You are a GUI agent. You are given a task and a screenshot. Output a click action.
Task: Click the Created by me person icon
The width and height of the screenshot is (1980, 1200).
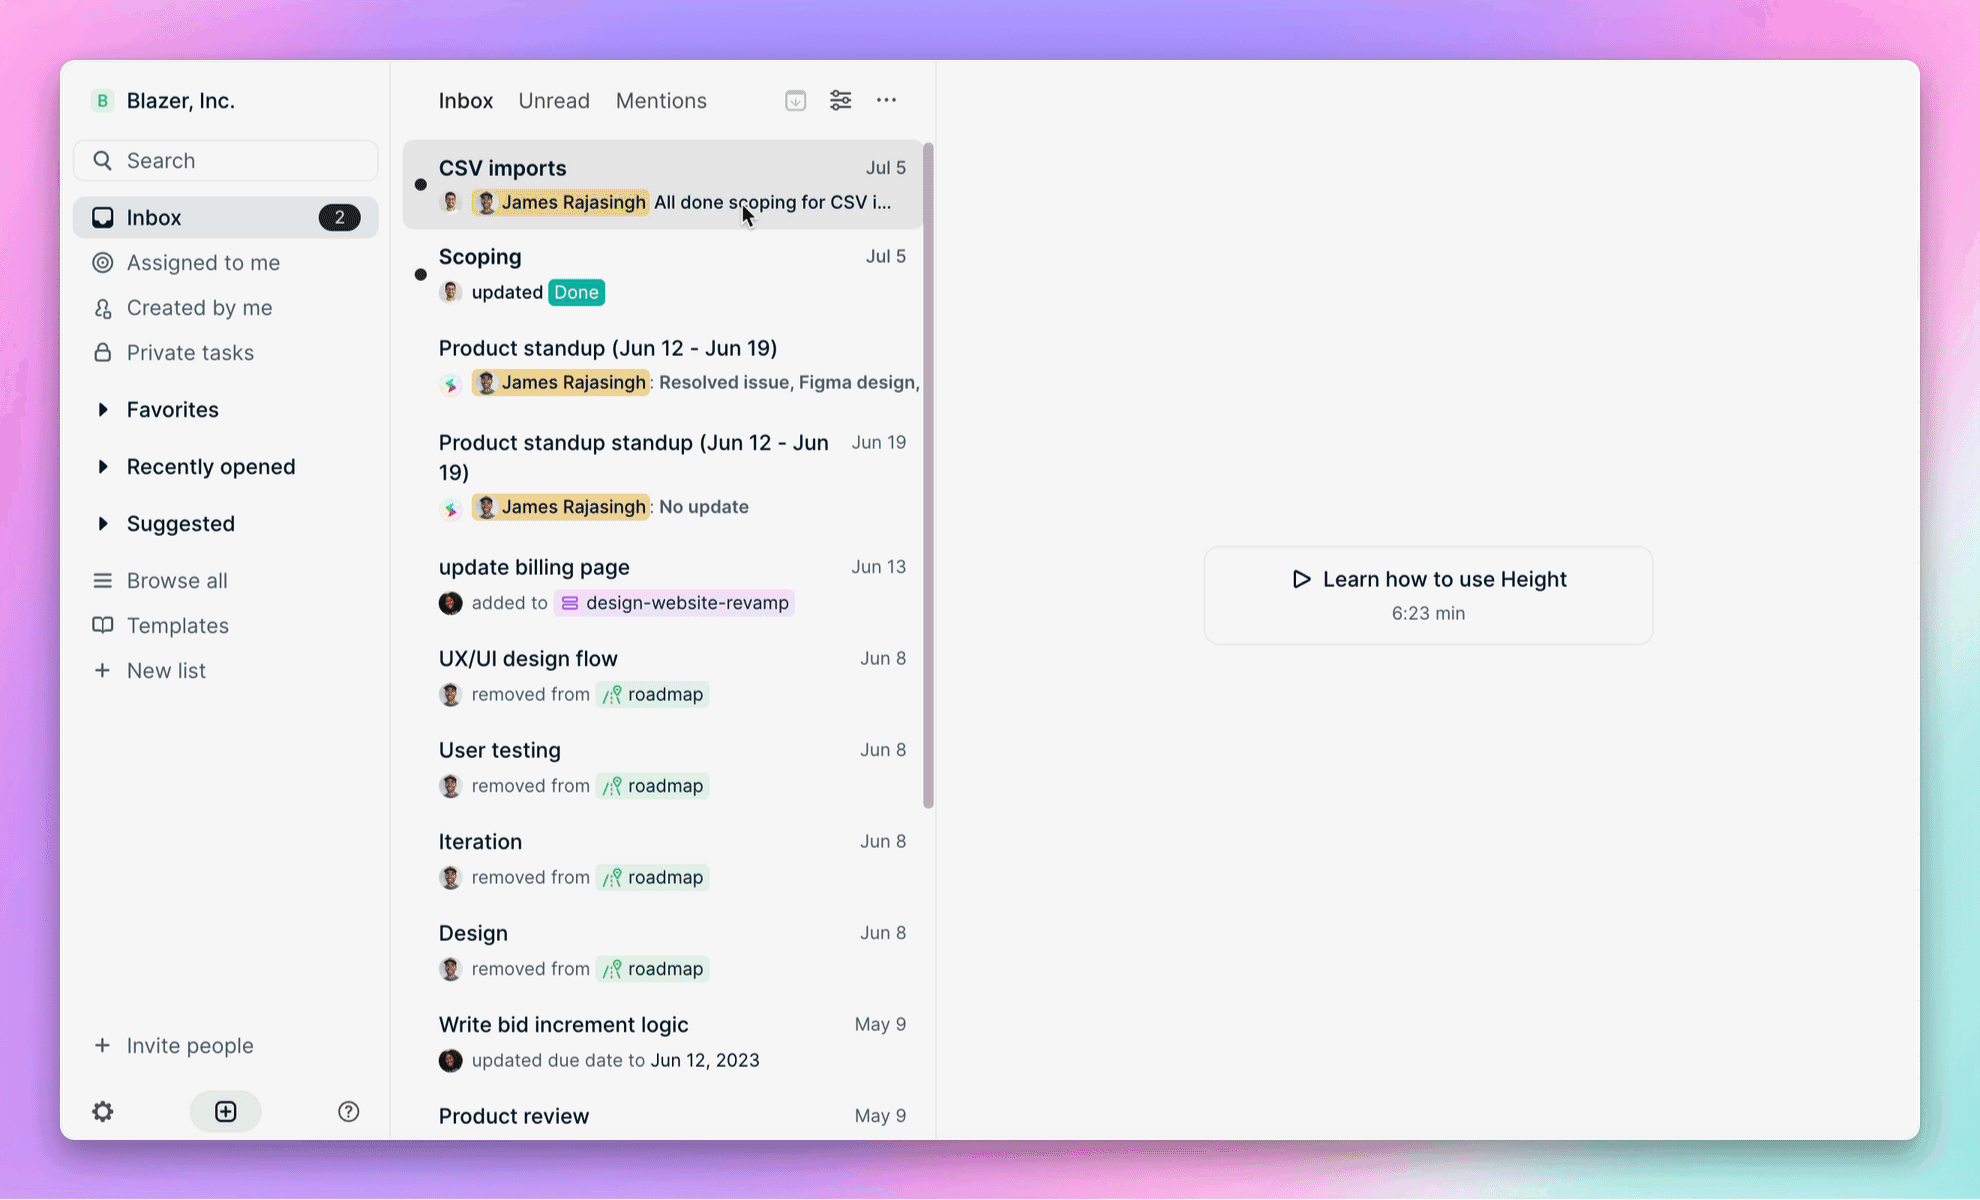(102, 308)
